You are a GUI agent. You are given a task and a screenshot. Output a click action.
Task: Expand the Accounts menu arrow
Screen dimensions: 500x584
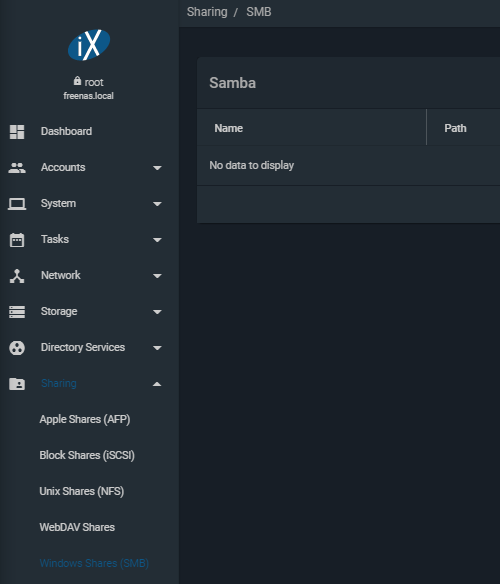pos(157,168)
